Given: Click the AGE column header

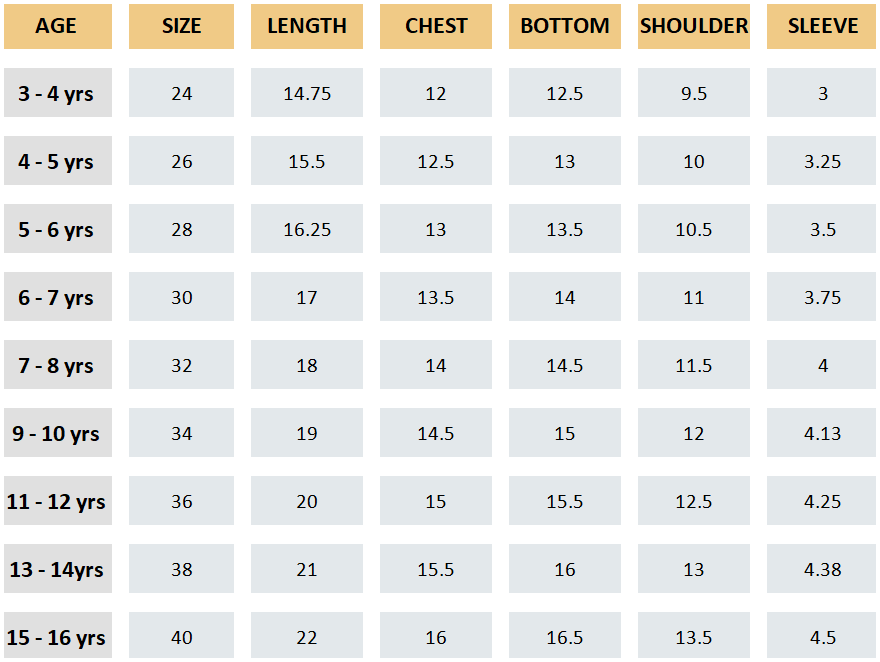Looking at the screenshot, I should (x=56, y=26).
